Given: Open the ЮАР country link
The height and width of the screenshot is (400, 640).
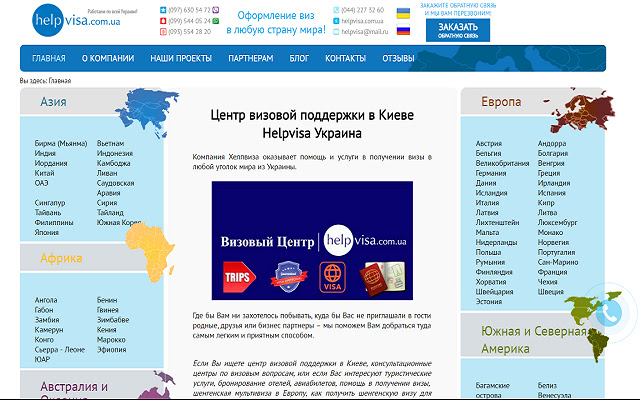Looking at the screenshot, I should (x=42, y=359).
